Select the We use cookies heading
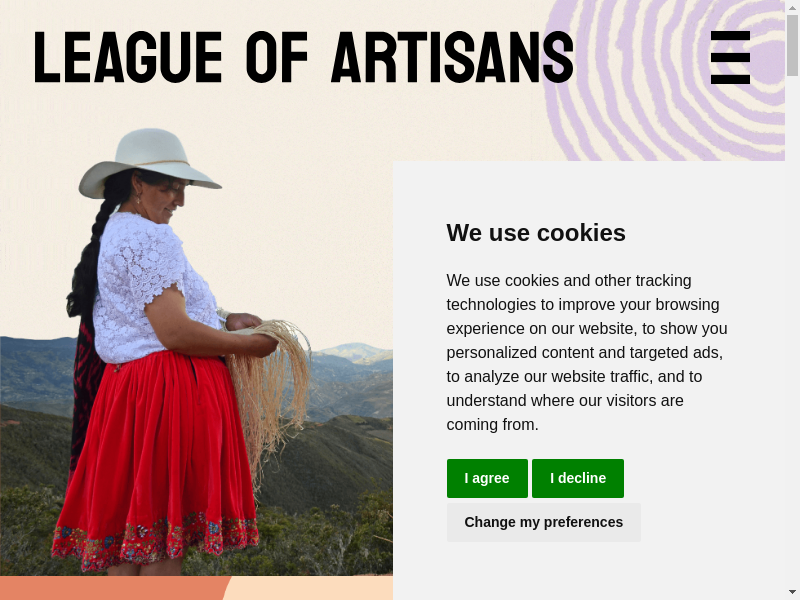Viewport: 800px width, 600px height. pyautogui.click(x=536, y=233)
